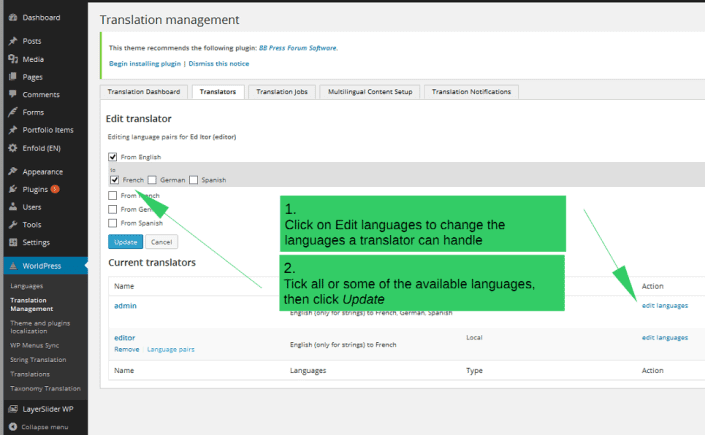Click the Forms feather icon
Viewport: 705px width, 435px height.
pyautogui.click(x=13, y=112)
